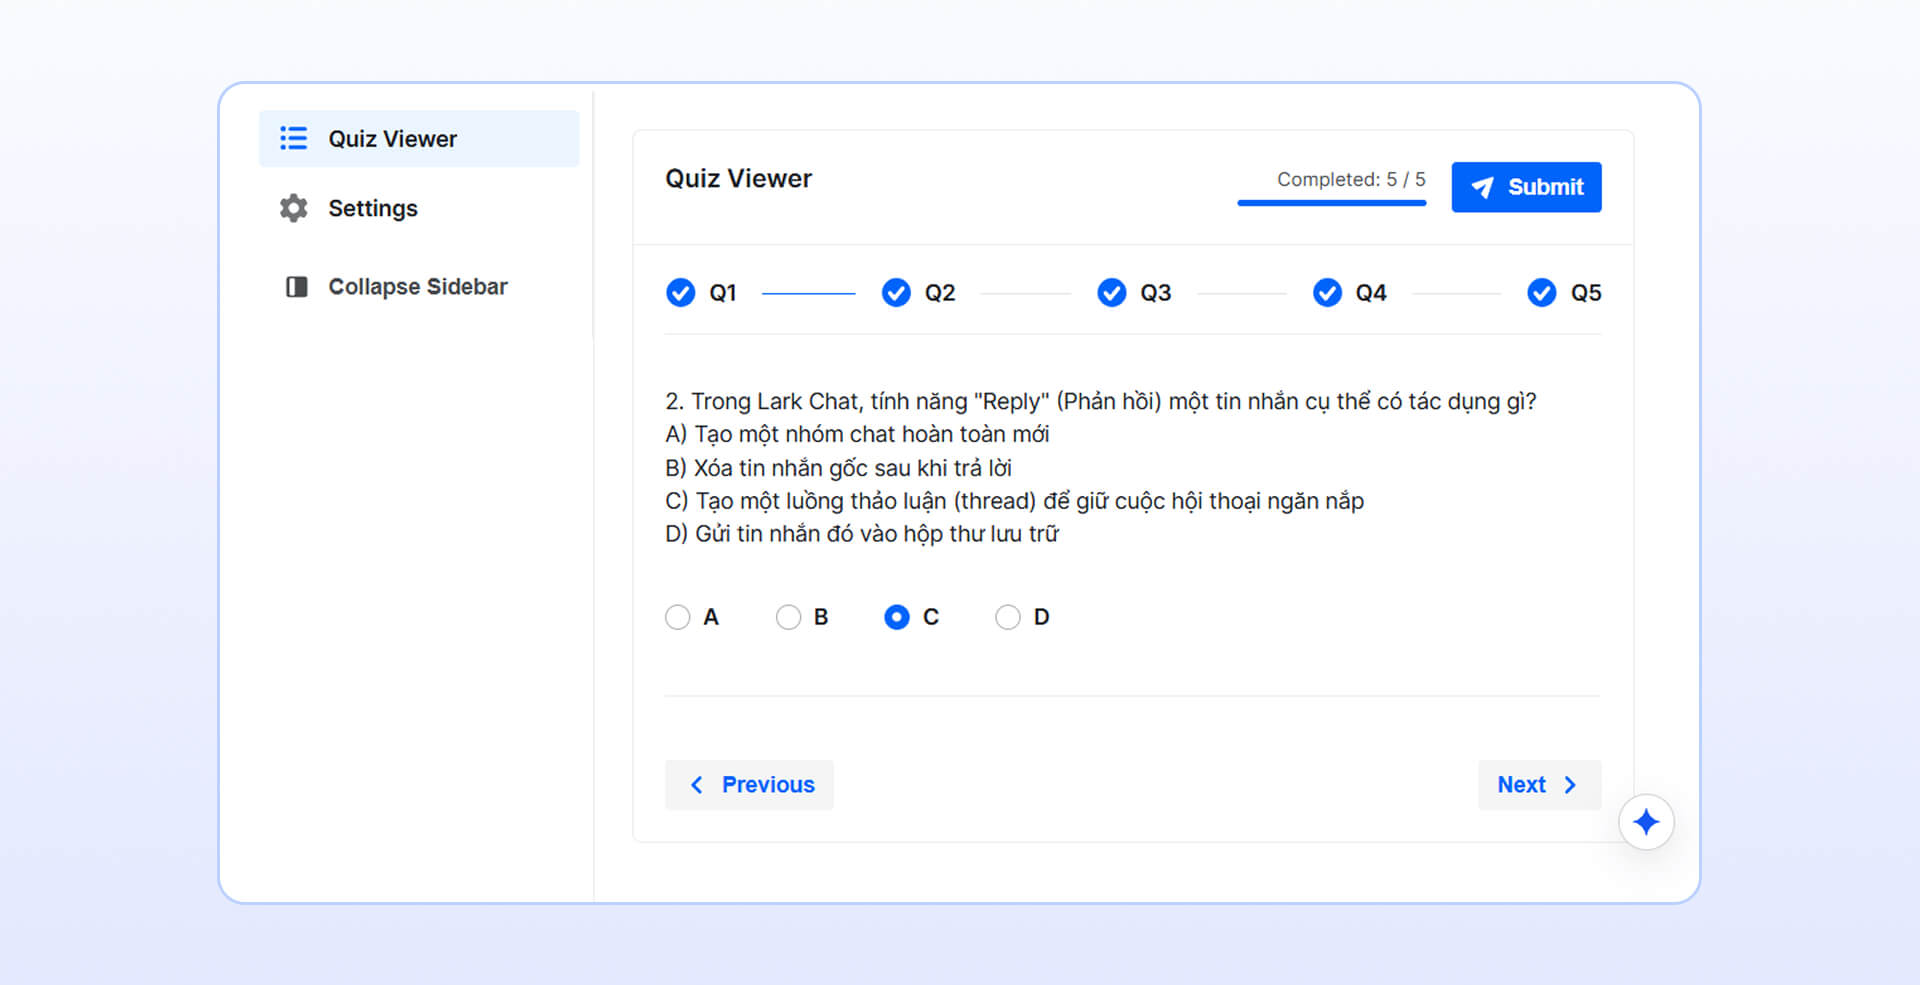
Task: Open Settings via the gear icon
Action: pyautogui.click(x=293, y=208)
